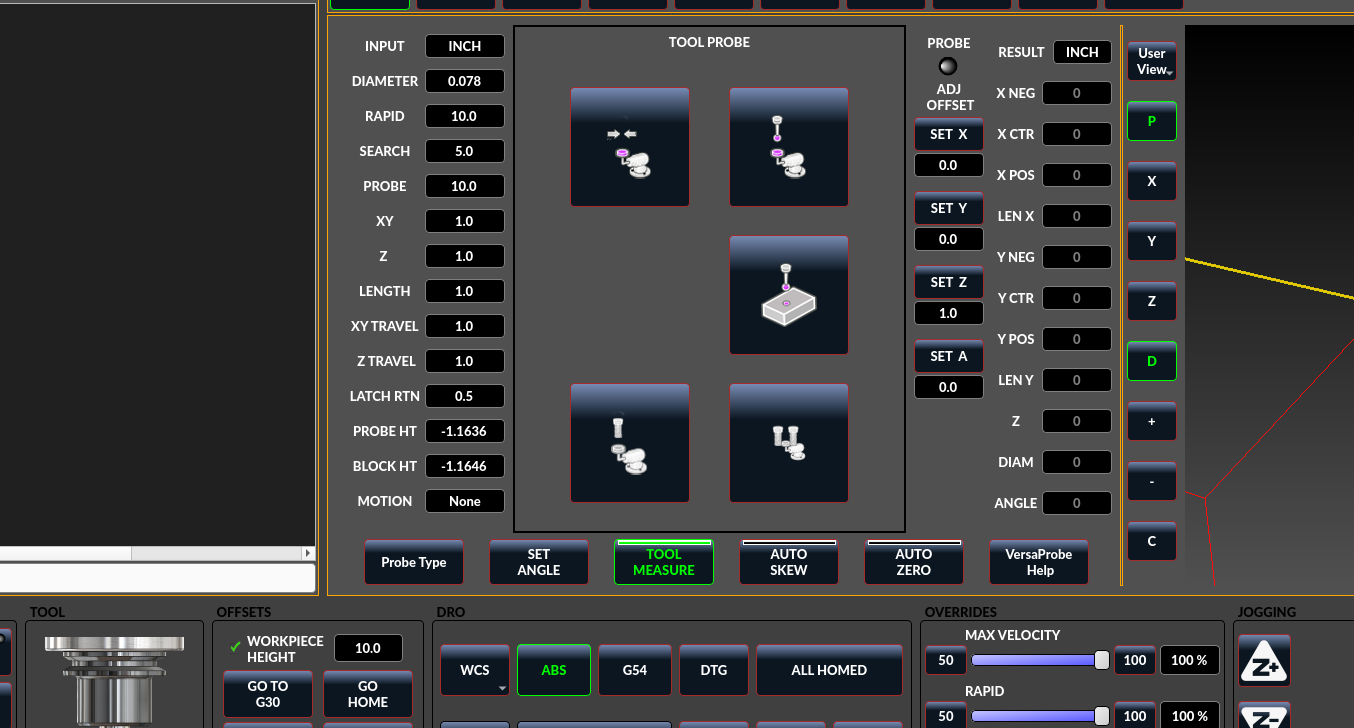Expand the WCS dropdown
Viewport: 1354px width, 728px height.
pos(475,670)
